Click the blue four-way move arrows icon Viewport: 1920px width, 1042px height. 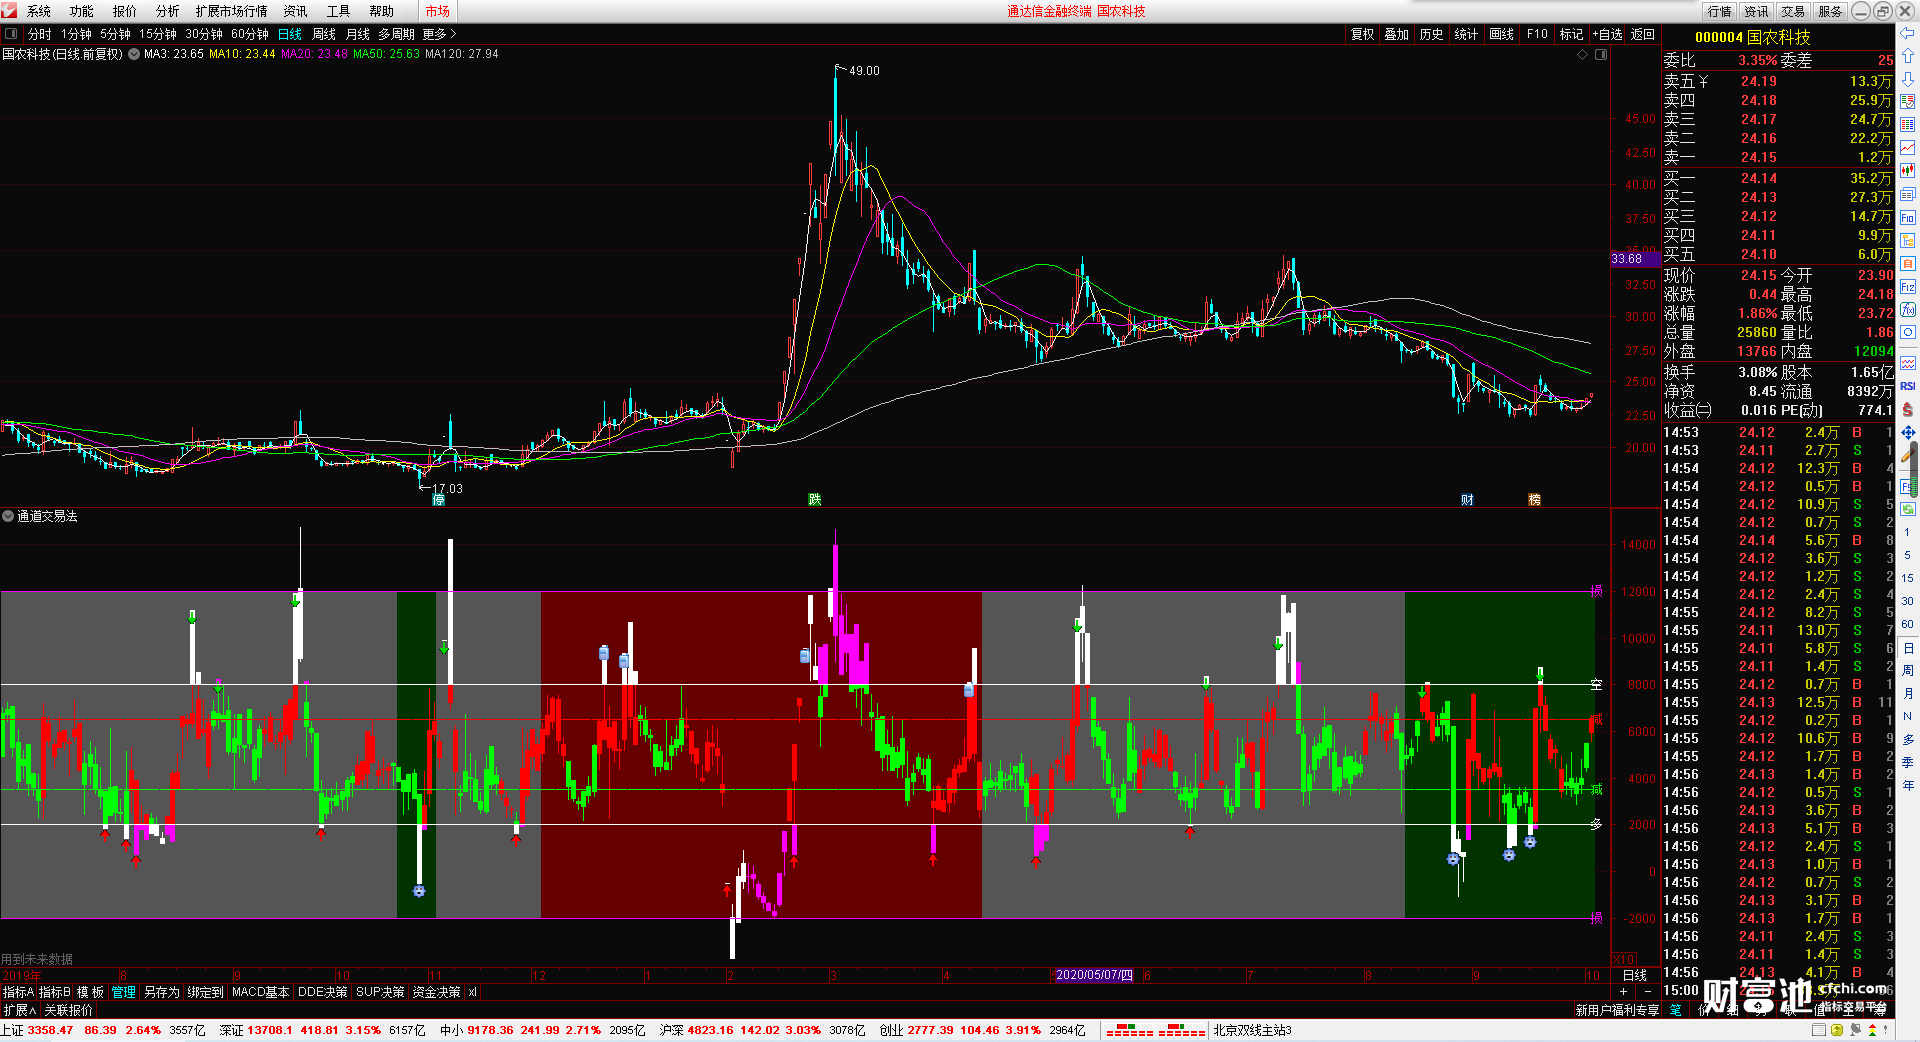click(x=1908, y=432)
